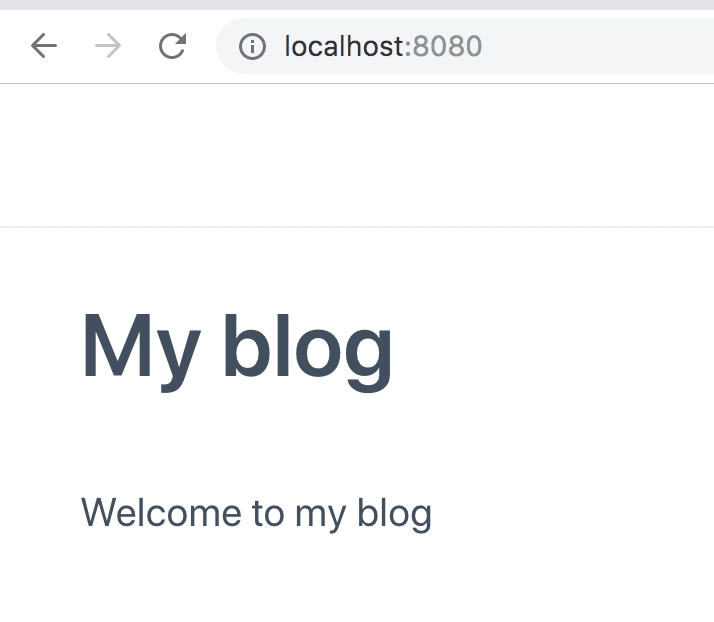Open site information via the circled i icon
The image size is (714, 622).
pyautogui.click(x=252, y=46)
